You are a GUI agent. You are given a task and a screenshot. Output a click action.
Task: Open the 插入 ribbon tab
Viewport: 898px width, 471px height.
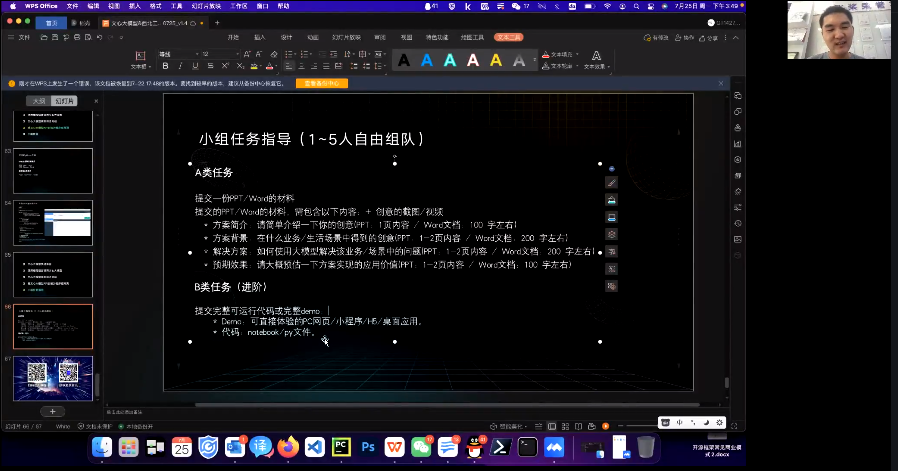pos(259,37)
